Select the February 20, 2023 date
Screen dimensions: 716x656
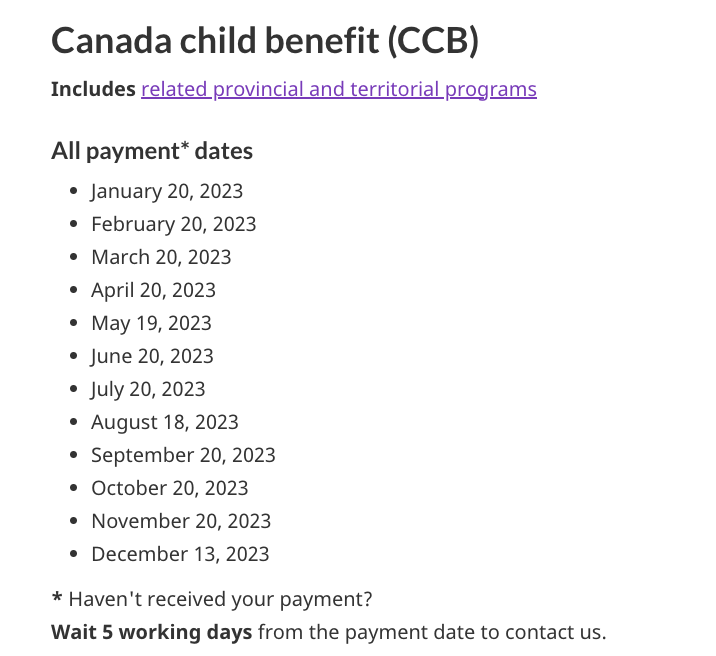pyautogui.click(x=174, y=224)
